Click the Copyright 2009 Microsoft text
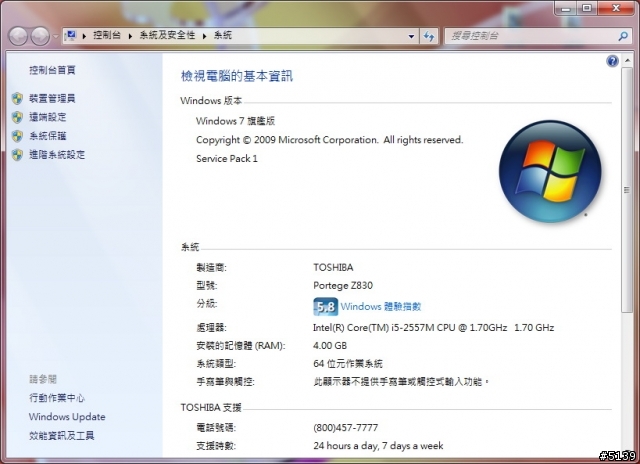The height and width of the screenshot is (464, 640). (x=329, y=140)
